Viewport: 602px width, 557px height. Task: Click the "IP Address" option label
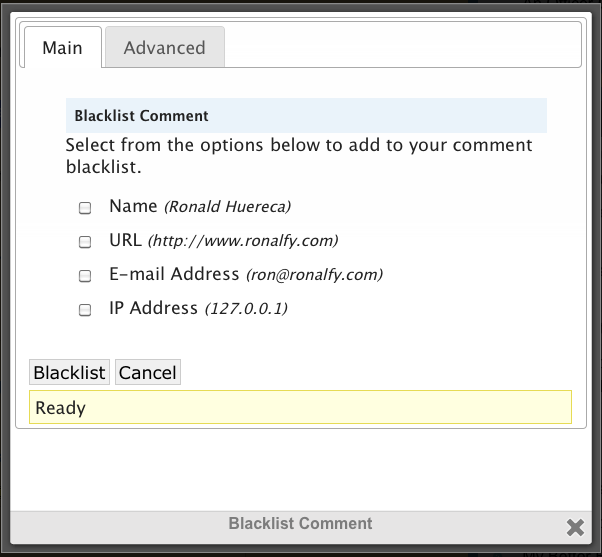point(154,308)
